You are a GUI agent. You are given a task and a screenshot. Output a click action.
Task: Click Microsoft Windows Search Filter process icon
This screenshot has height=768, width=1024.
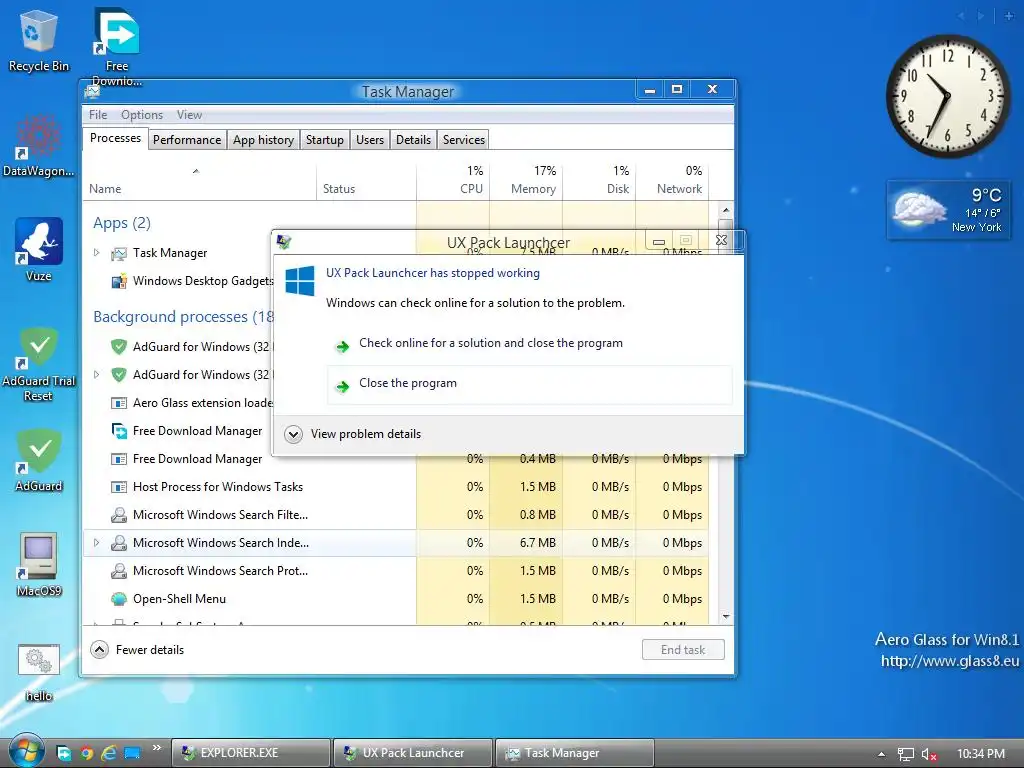point(119,515)
